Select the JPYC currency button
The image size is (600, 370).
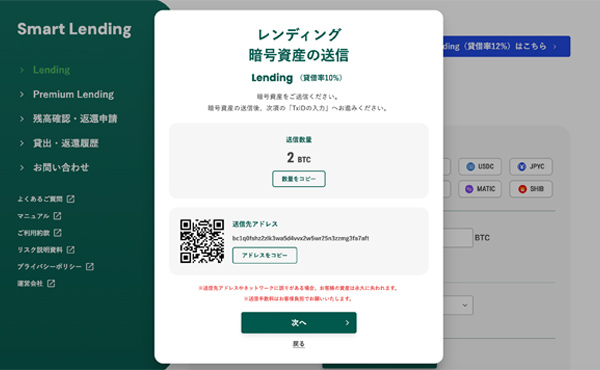click(531, 167)
